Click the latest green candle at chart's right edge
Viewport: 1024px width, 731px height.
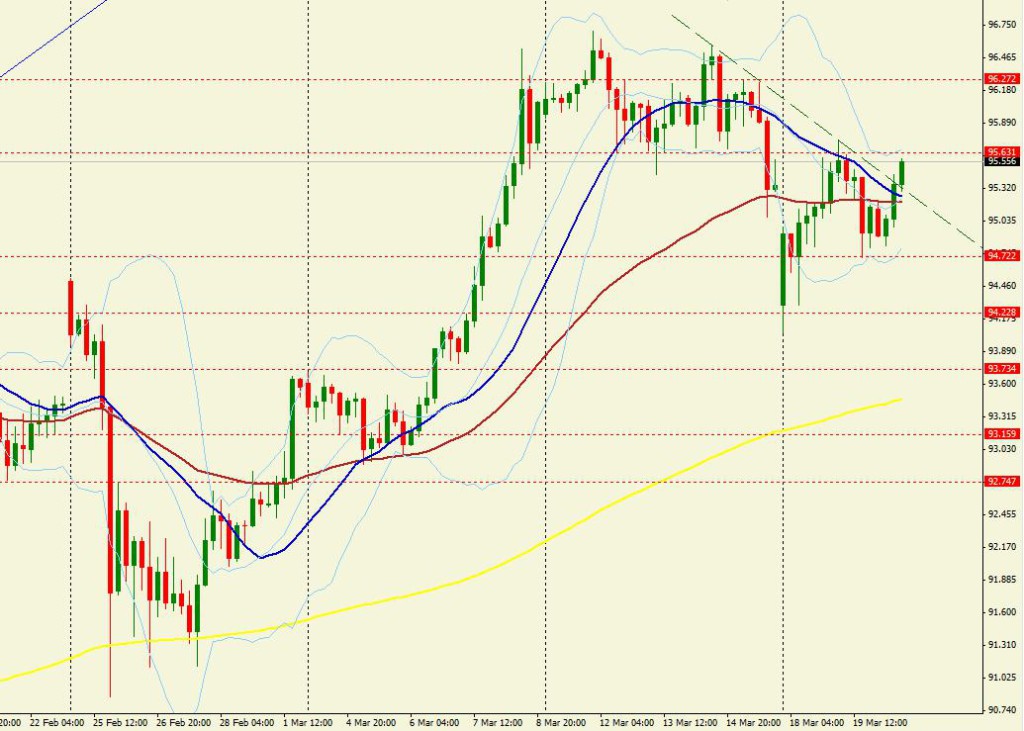tap(902, 172)
